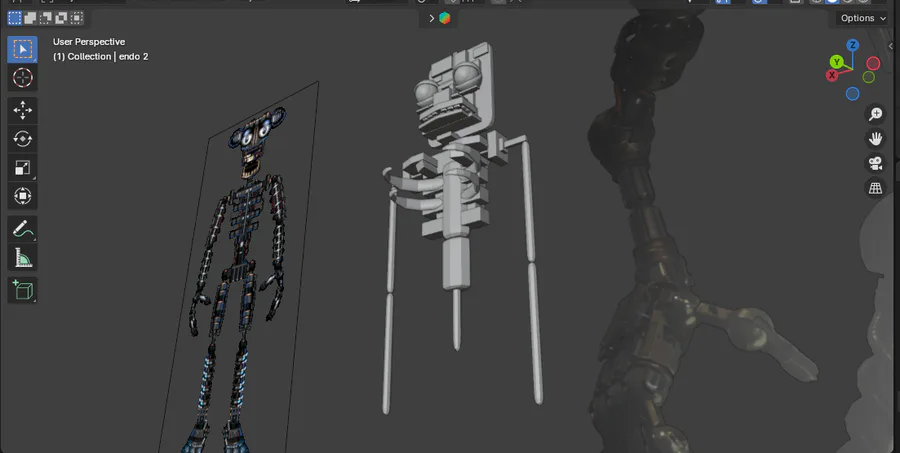This screenshot has width=900, height=453.
Task: Select the Annotate pencil tool
Action: click(x=22, y=229)
